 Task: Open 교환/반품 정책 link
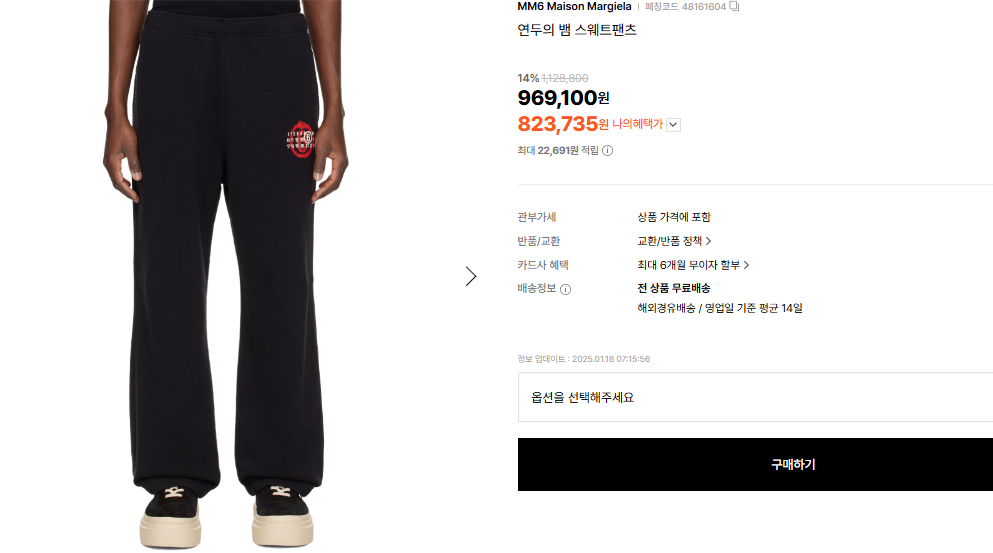[674, 241]
